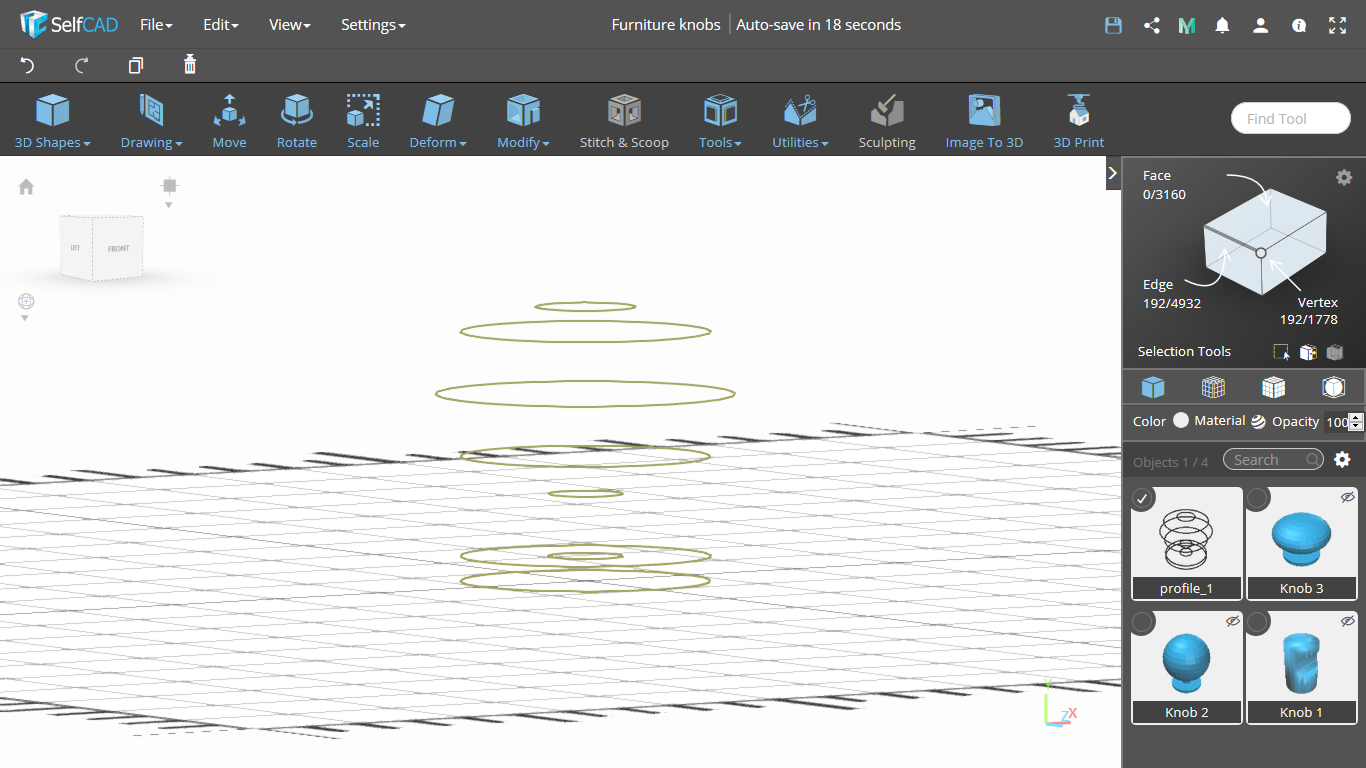Screen dimensions: 1366x768
Task: Click the FRONT face of view cube
Action: click(x=118, y=248)
